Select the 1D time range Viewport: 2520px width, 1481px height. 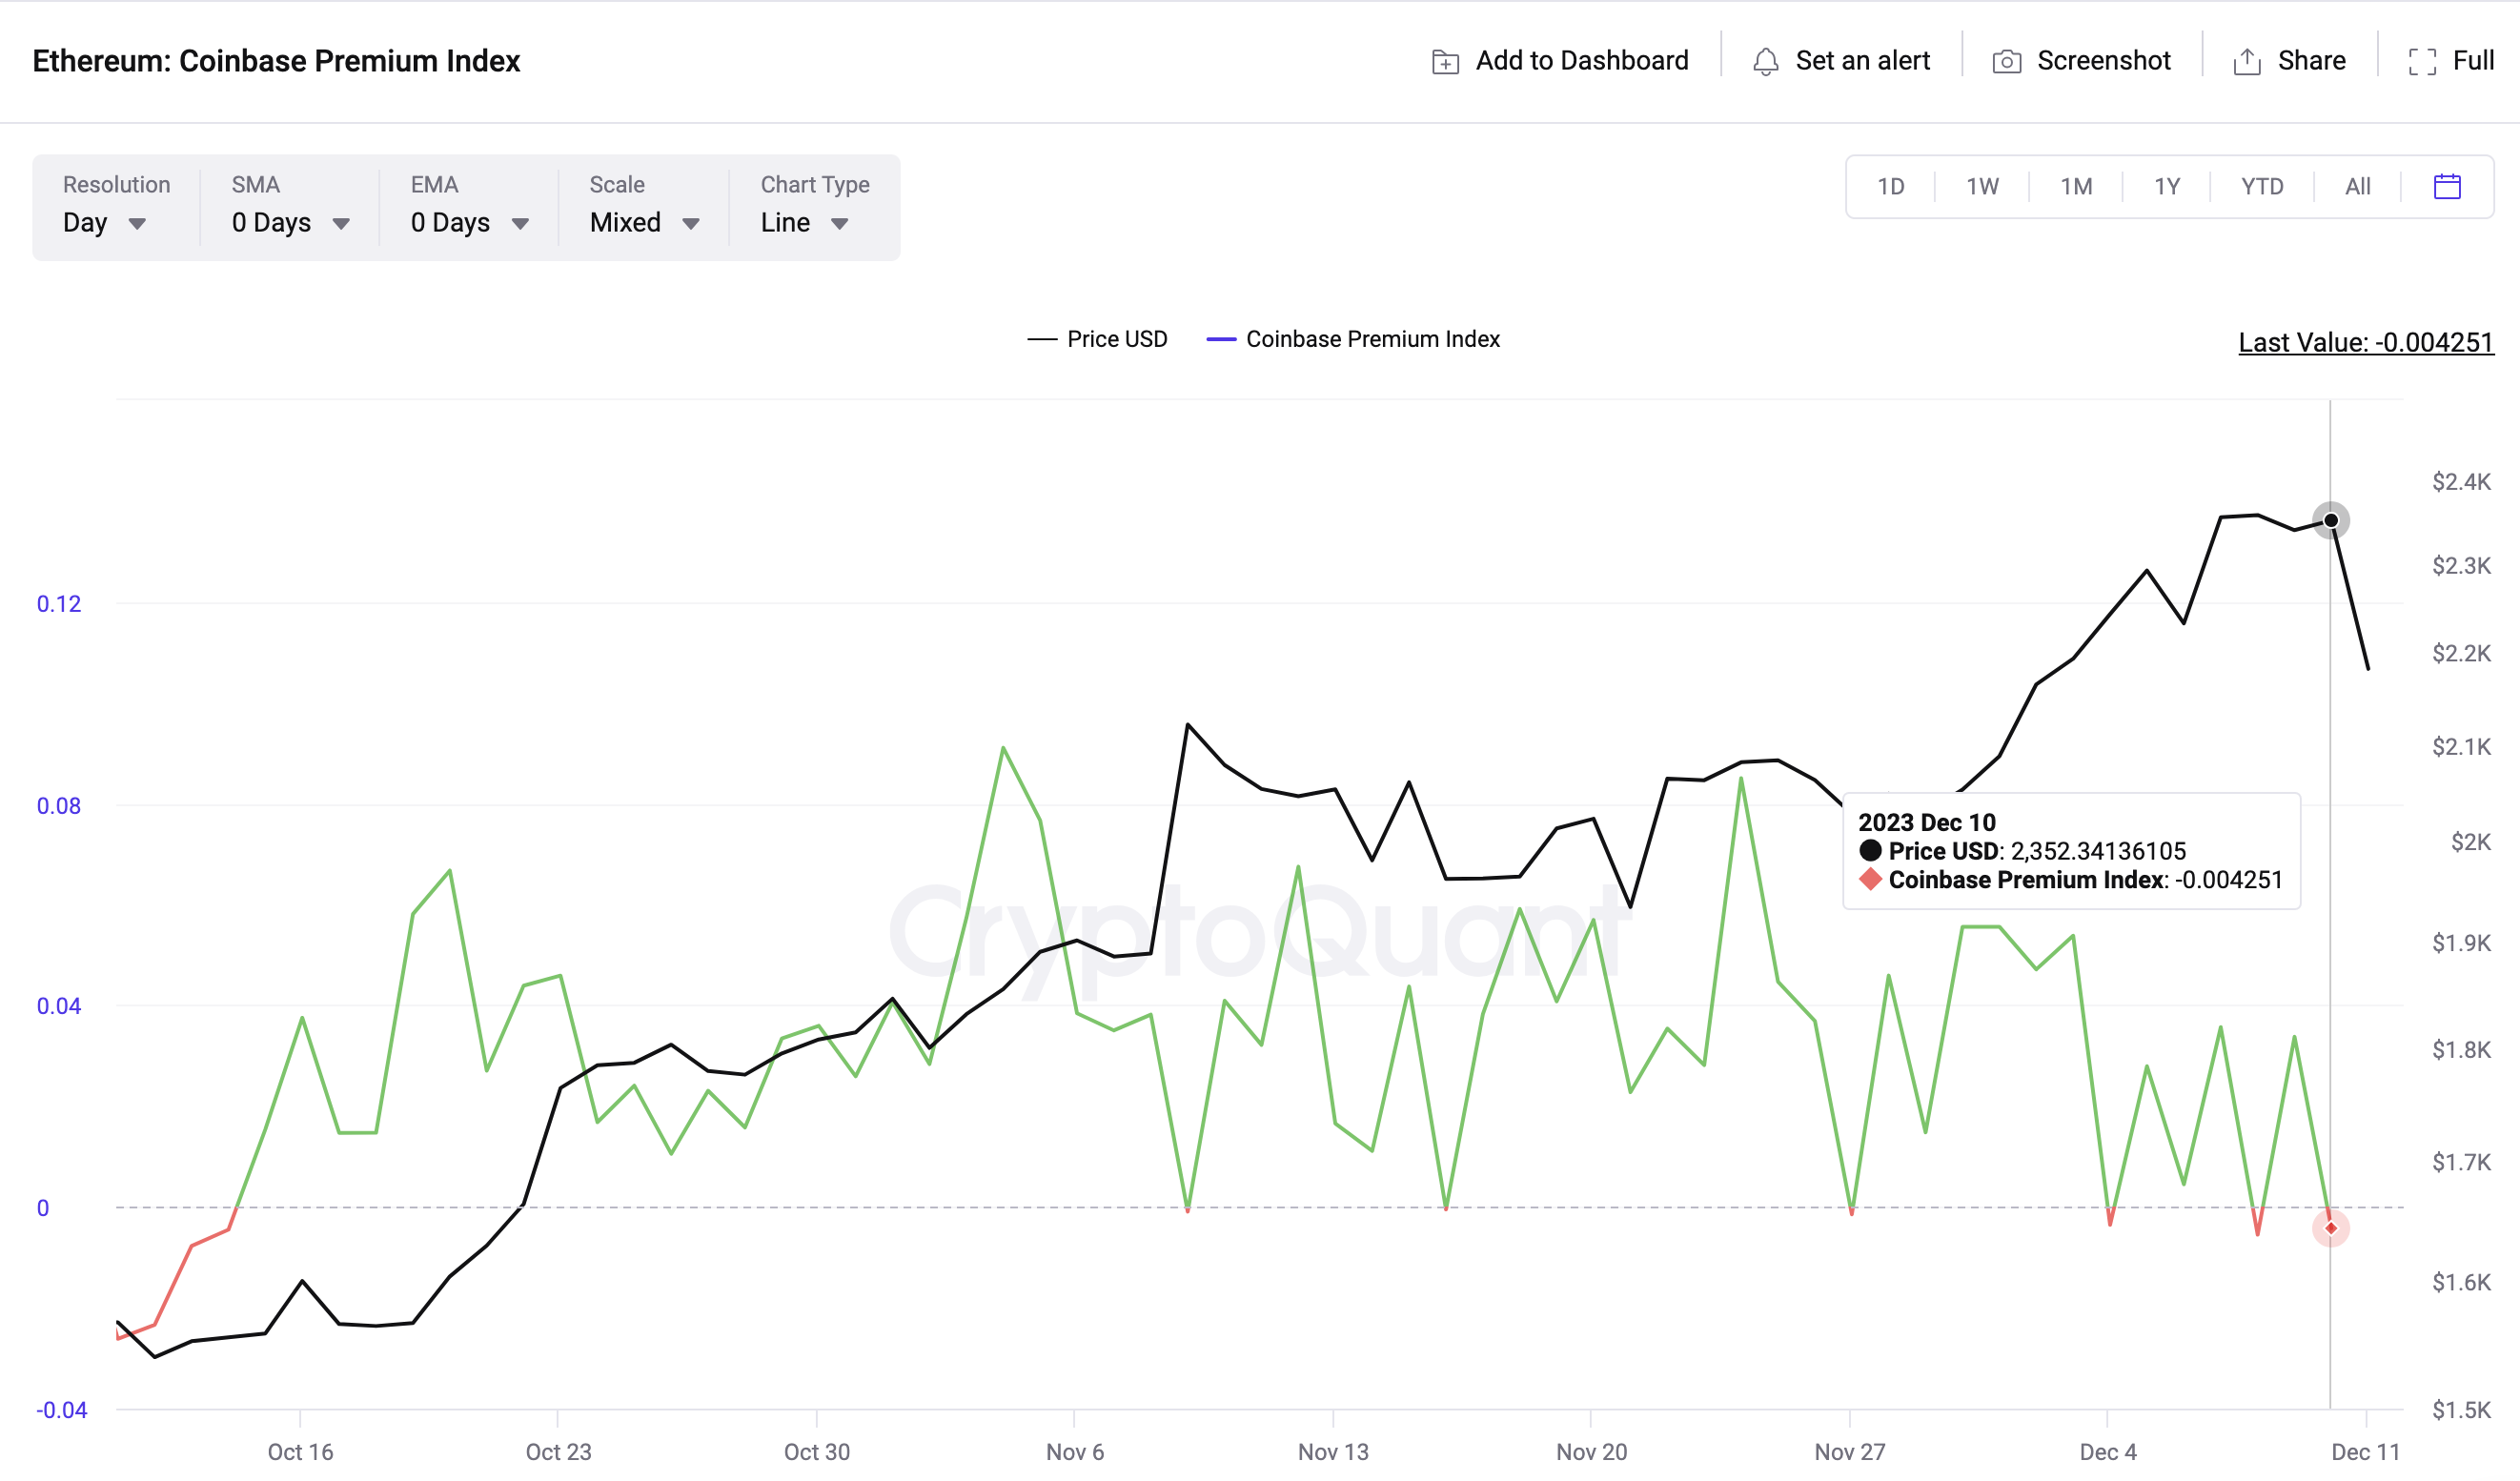tap(1890, 187)
